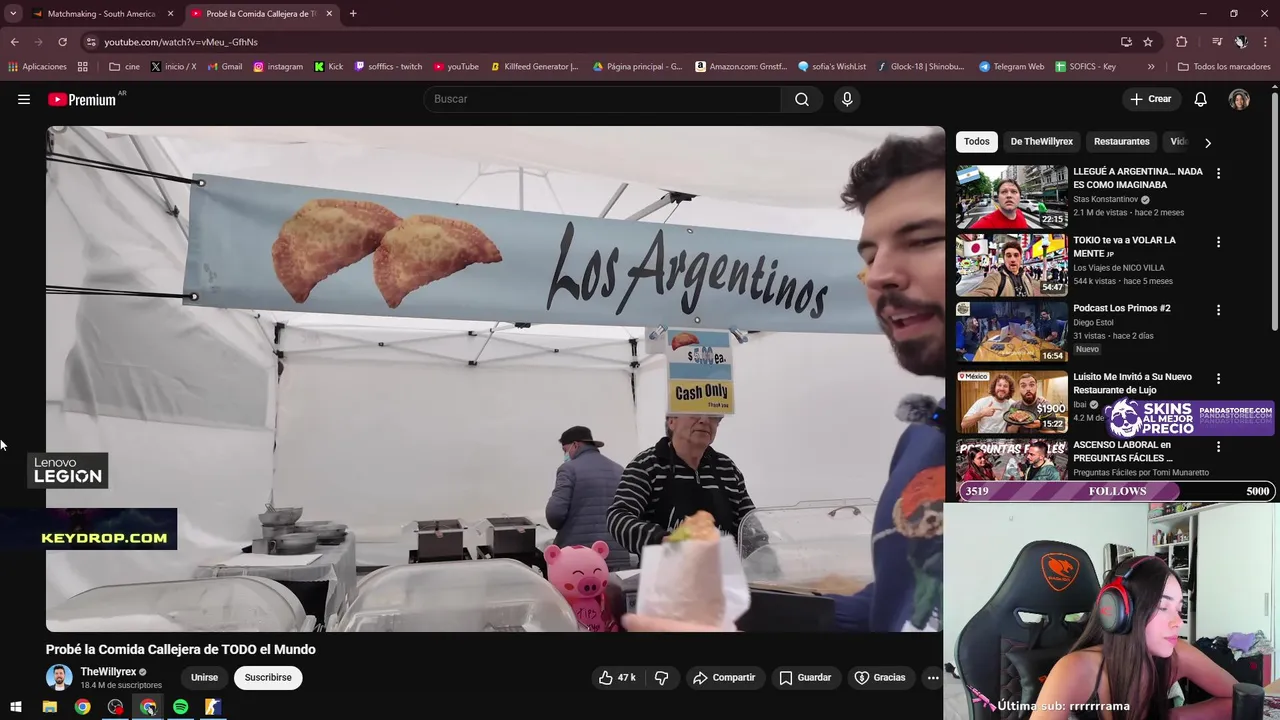
Task: Open Podcast Los Primos #2 thumbnail
Action: click(x=1012, y=333)
